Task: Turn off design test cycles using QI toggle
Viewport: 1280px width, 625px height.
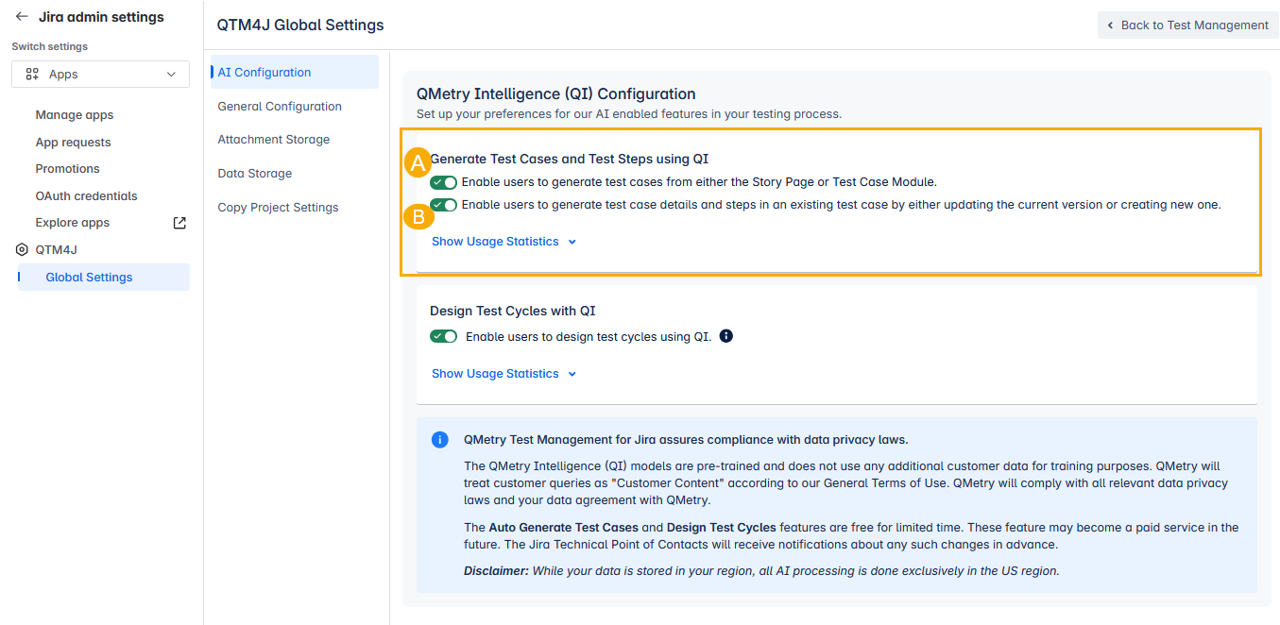Action: pos(443,337)
